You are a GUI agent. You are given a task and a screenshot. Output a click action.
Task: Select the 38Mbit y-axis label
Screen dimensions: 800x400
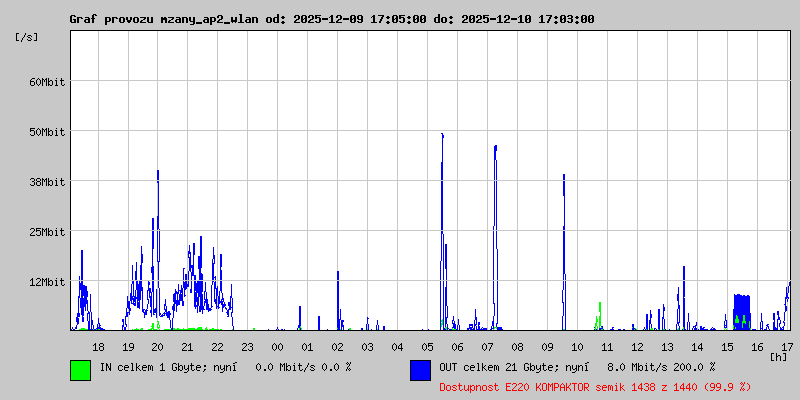point(47,182)
